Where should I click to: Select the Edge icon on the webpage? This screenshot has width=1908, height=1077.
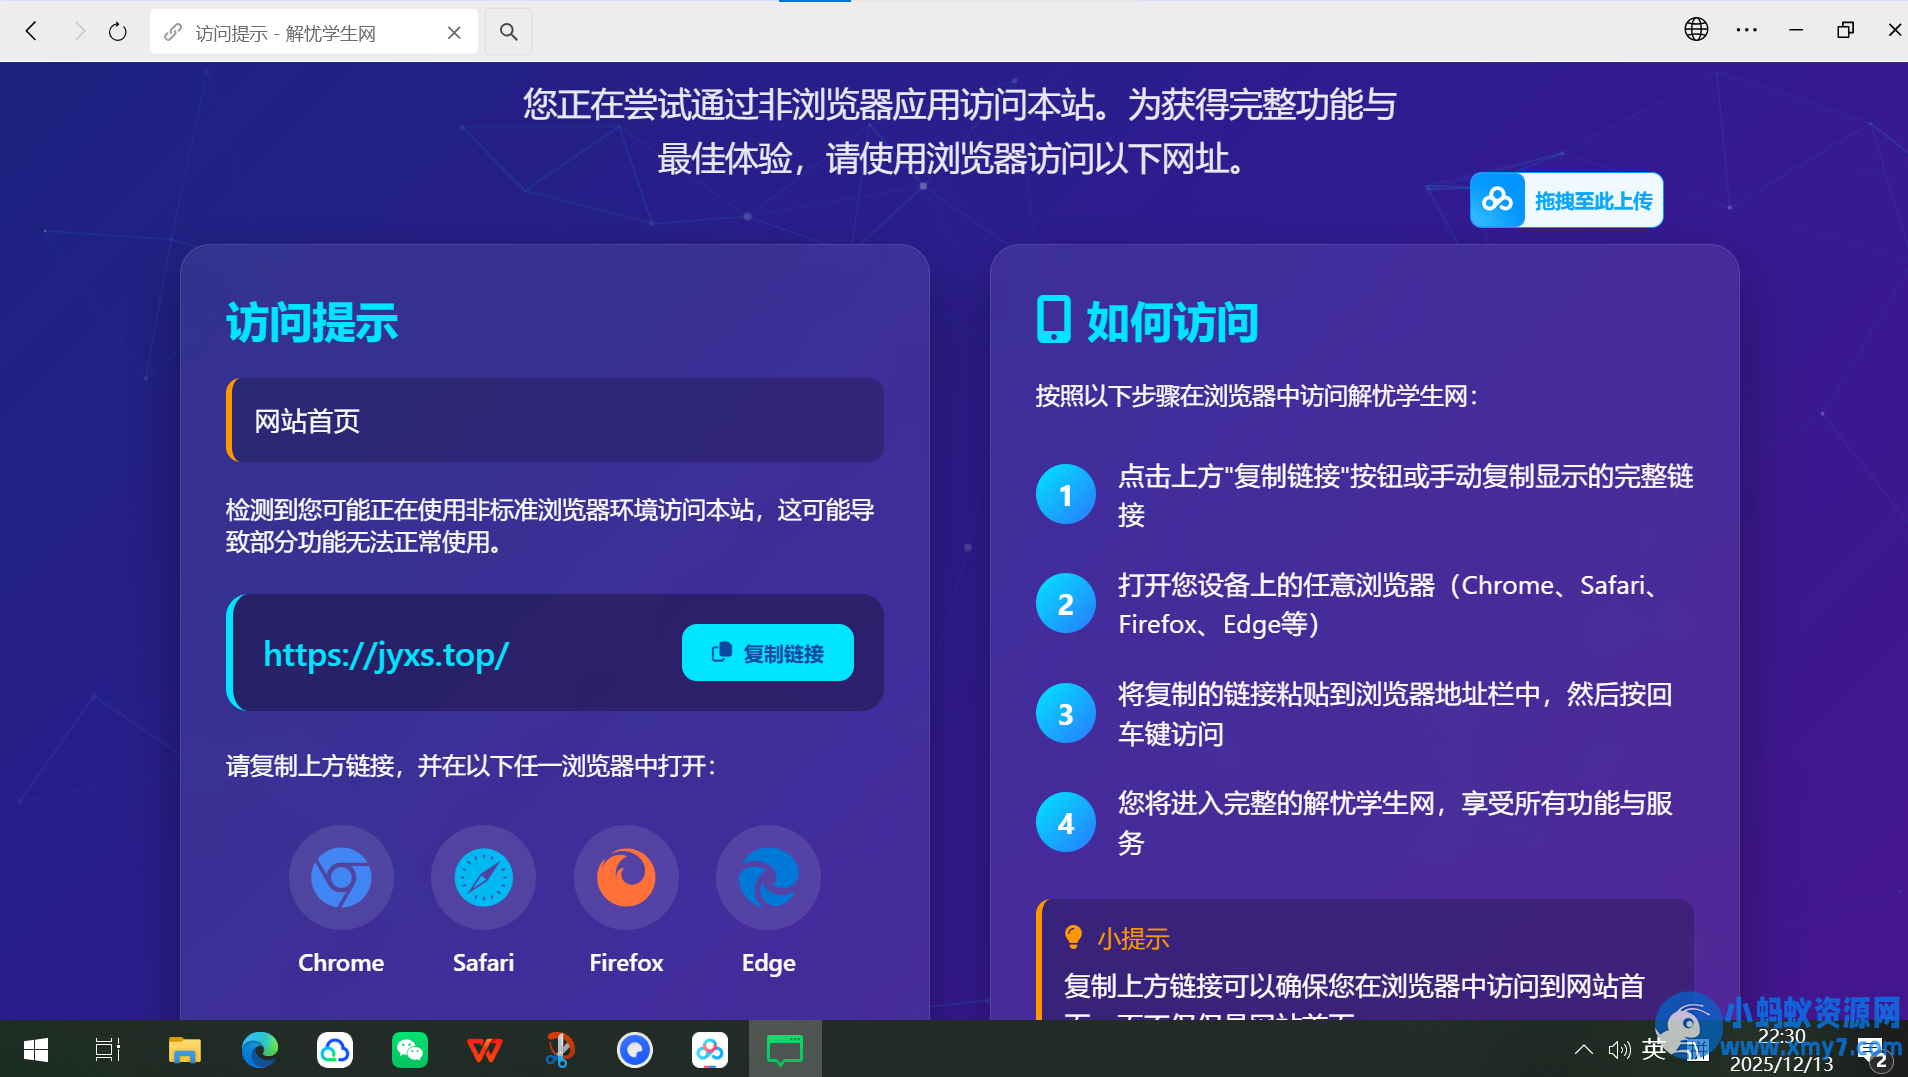(767, 877)
